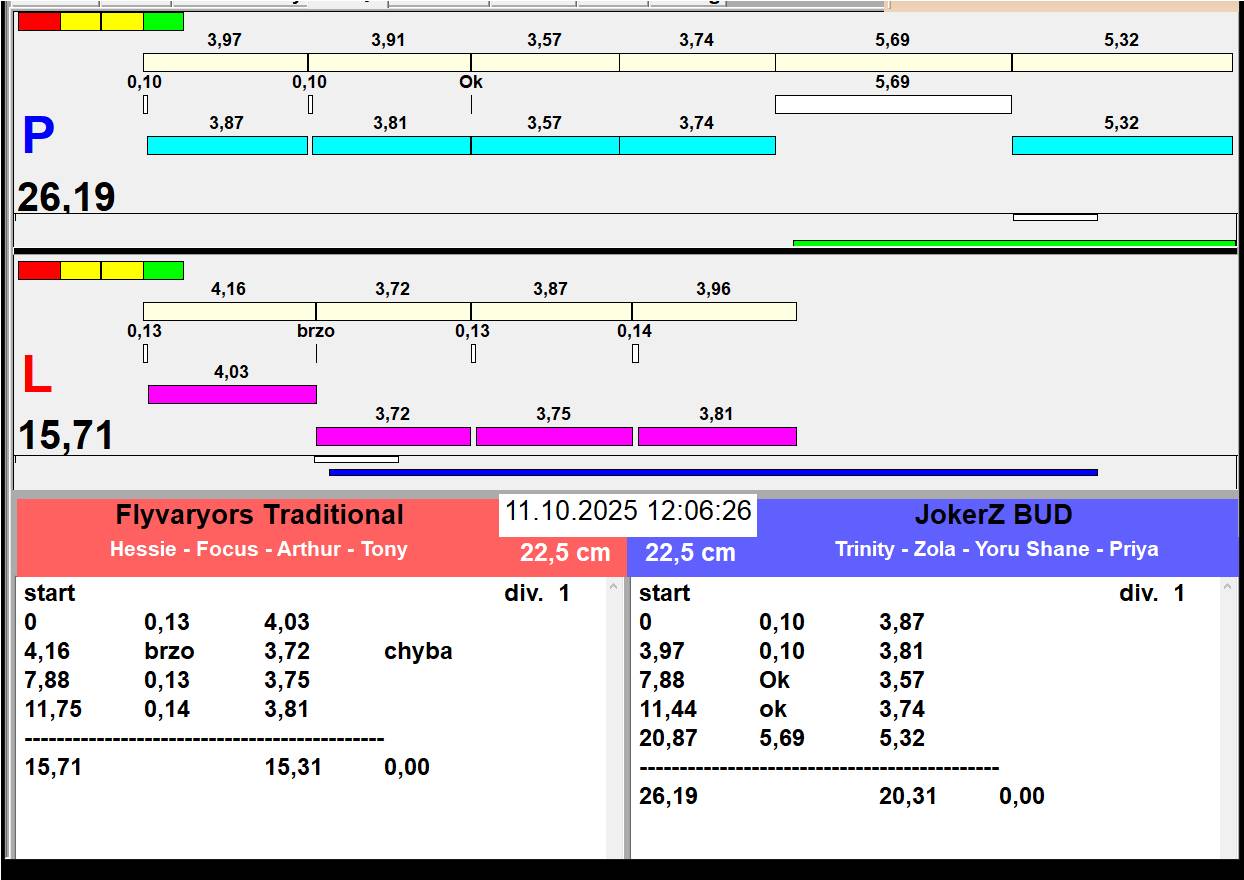Click the green start light in lane L
This screenshot has width=1244, height=880.
point(164,270)
